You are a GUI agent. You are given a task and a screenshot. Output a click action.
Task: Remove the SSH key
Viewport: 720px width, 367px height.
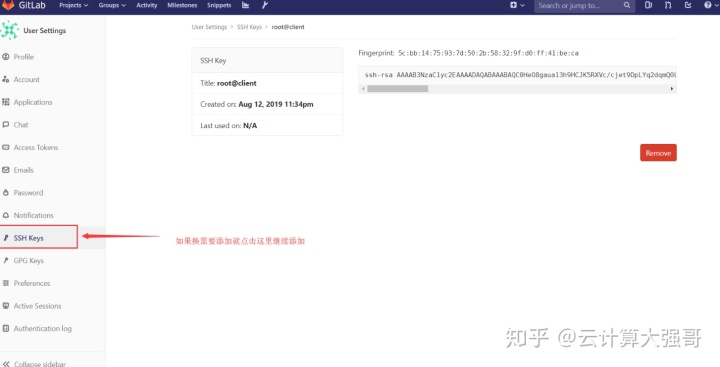tap(658, 153)
